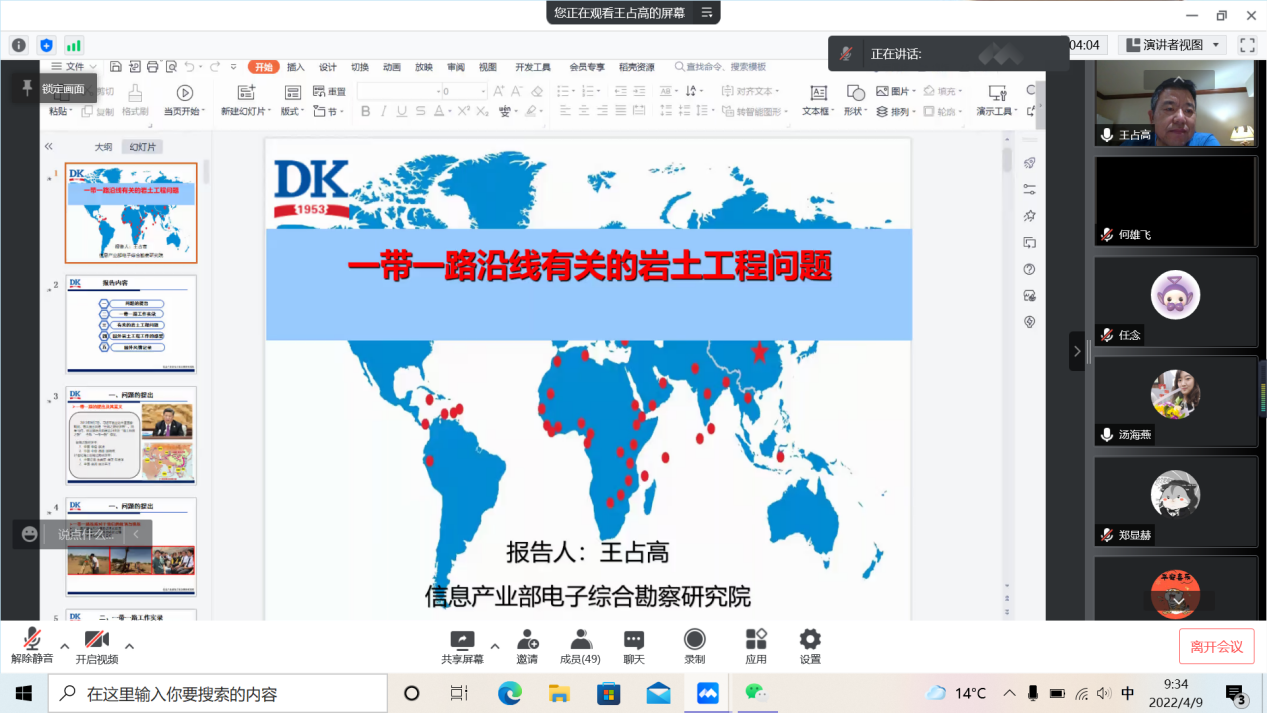Open WeChat from the taskbar
Viewport: 1267px width, 713px height.
pyautogui.click(x=757, y=691)
